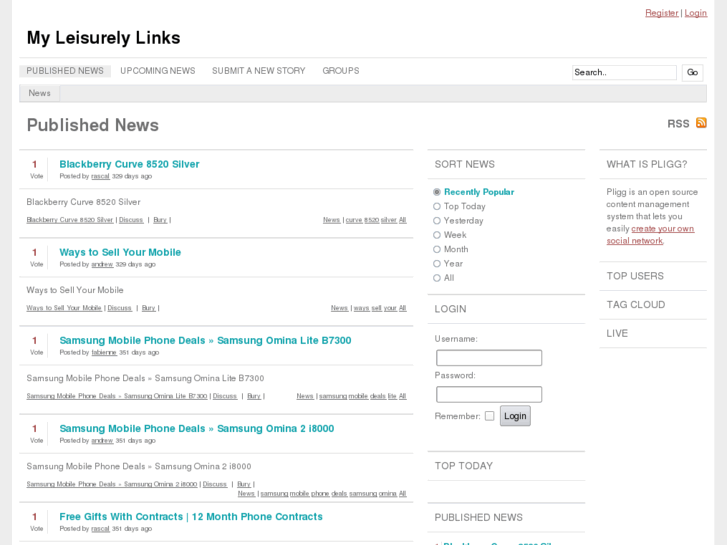Bury the Samsung Omina Lite B7300 story
The image size is (727, 545).
click(x=254, y=396)
